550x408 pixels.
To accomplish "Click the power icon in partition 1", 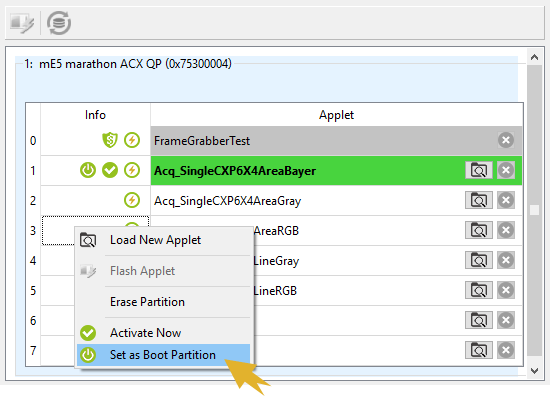I will [88, 170].
